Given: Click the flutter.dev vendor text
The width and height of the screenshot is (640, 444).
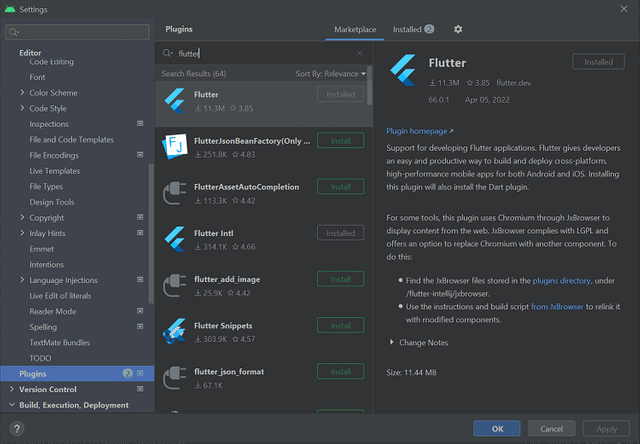Looking at the screenshot, I should tap(513, 83).
